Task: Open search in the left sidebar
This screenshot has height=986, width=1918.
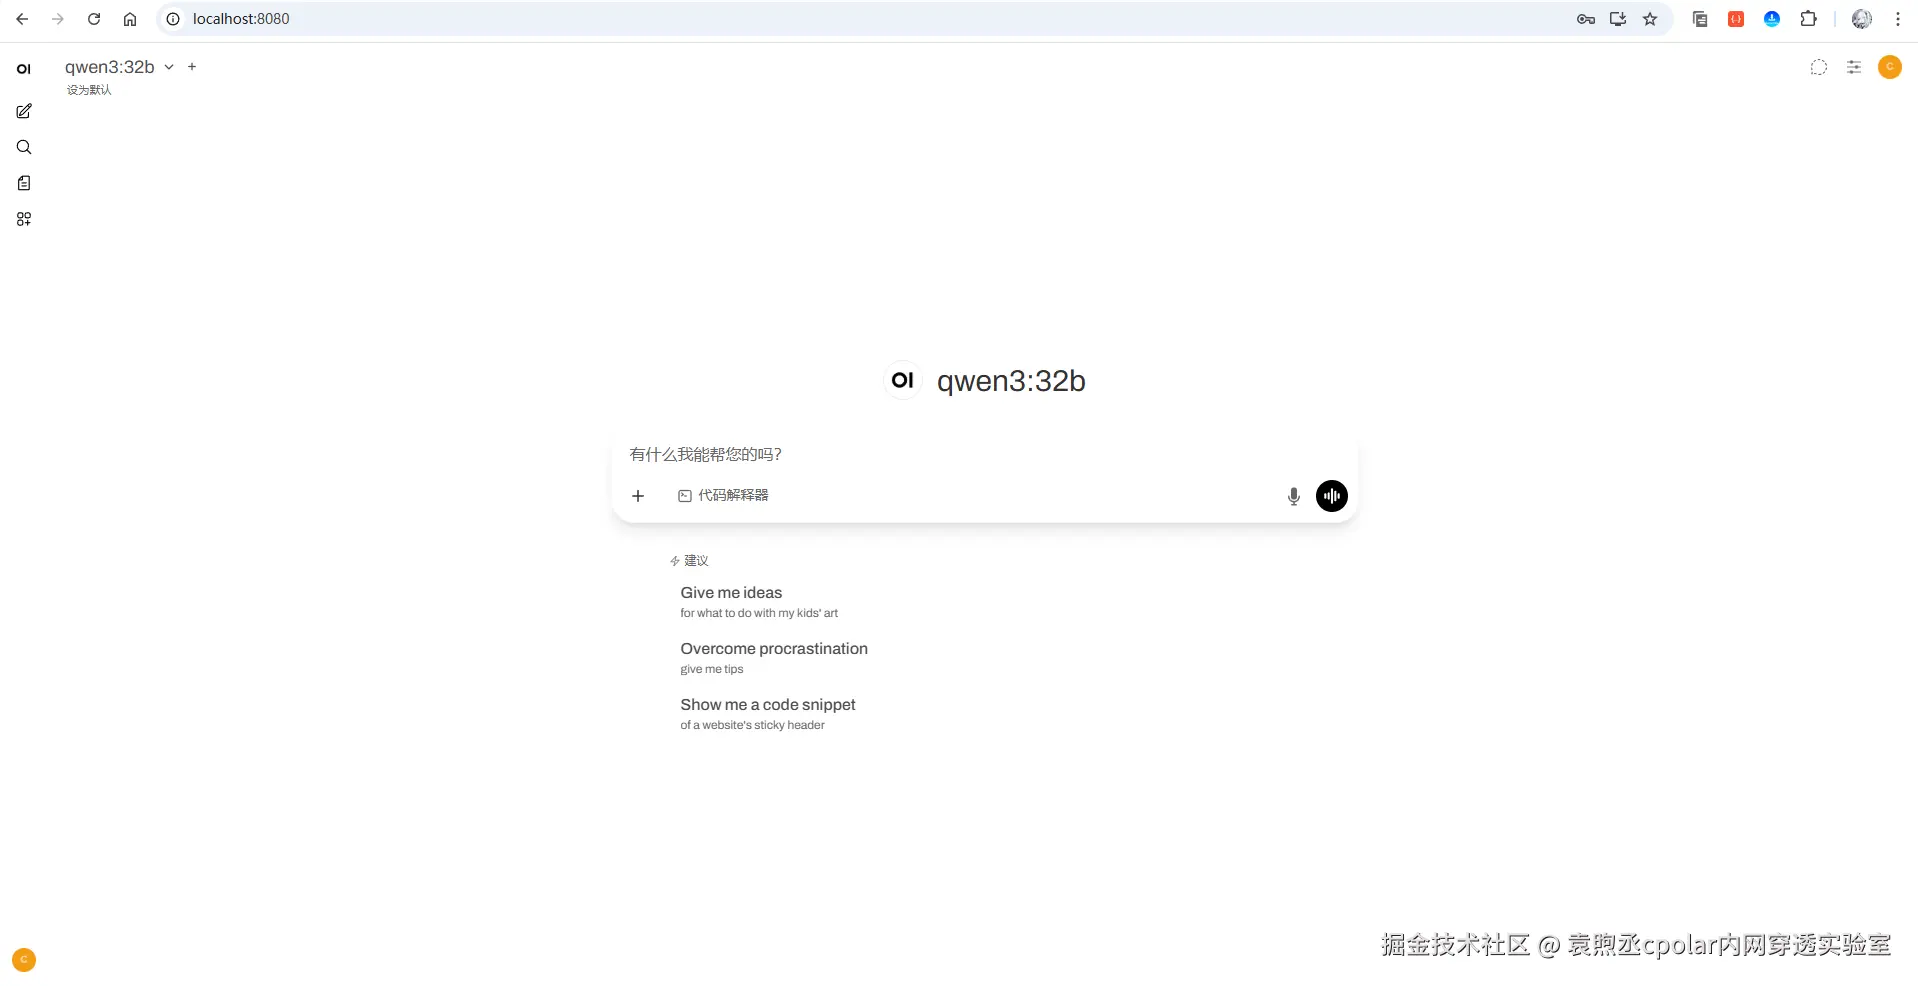Action: (x=23, y=147)
